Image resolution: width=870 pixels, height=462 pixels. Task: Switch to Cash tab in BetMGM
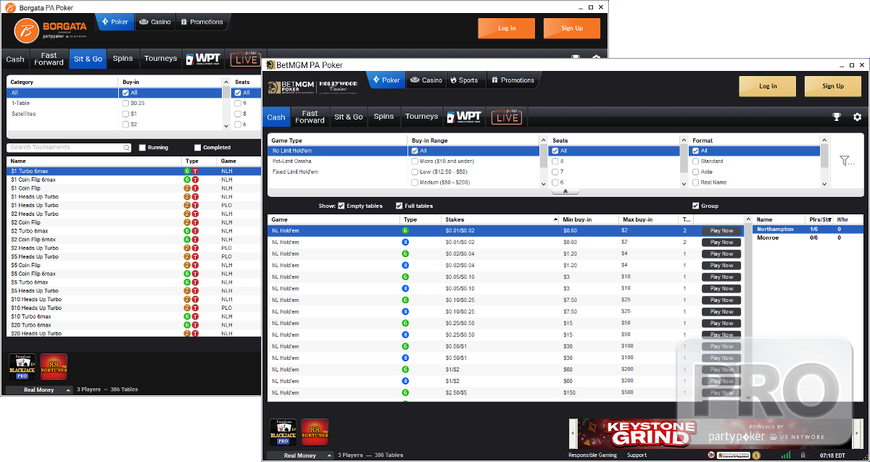(x=276, y=117)
